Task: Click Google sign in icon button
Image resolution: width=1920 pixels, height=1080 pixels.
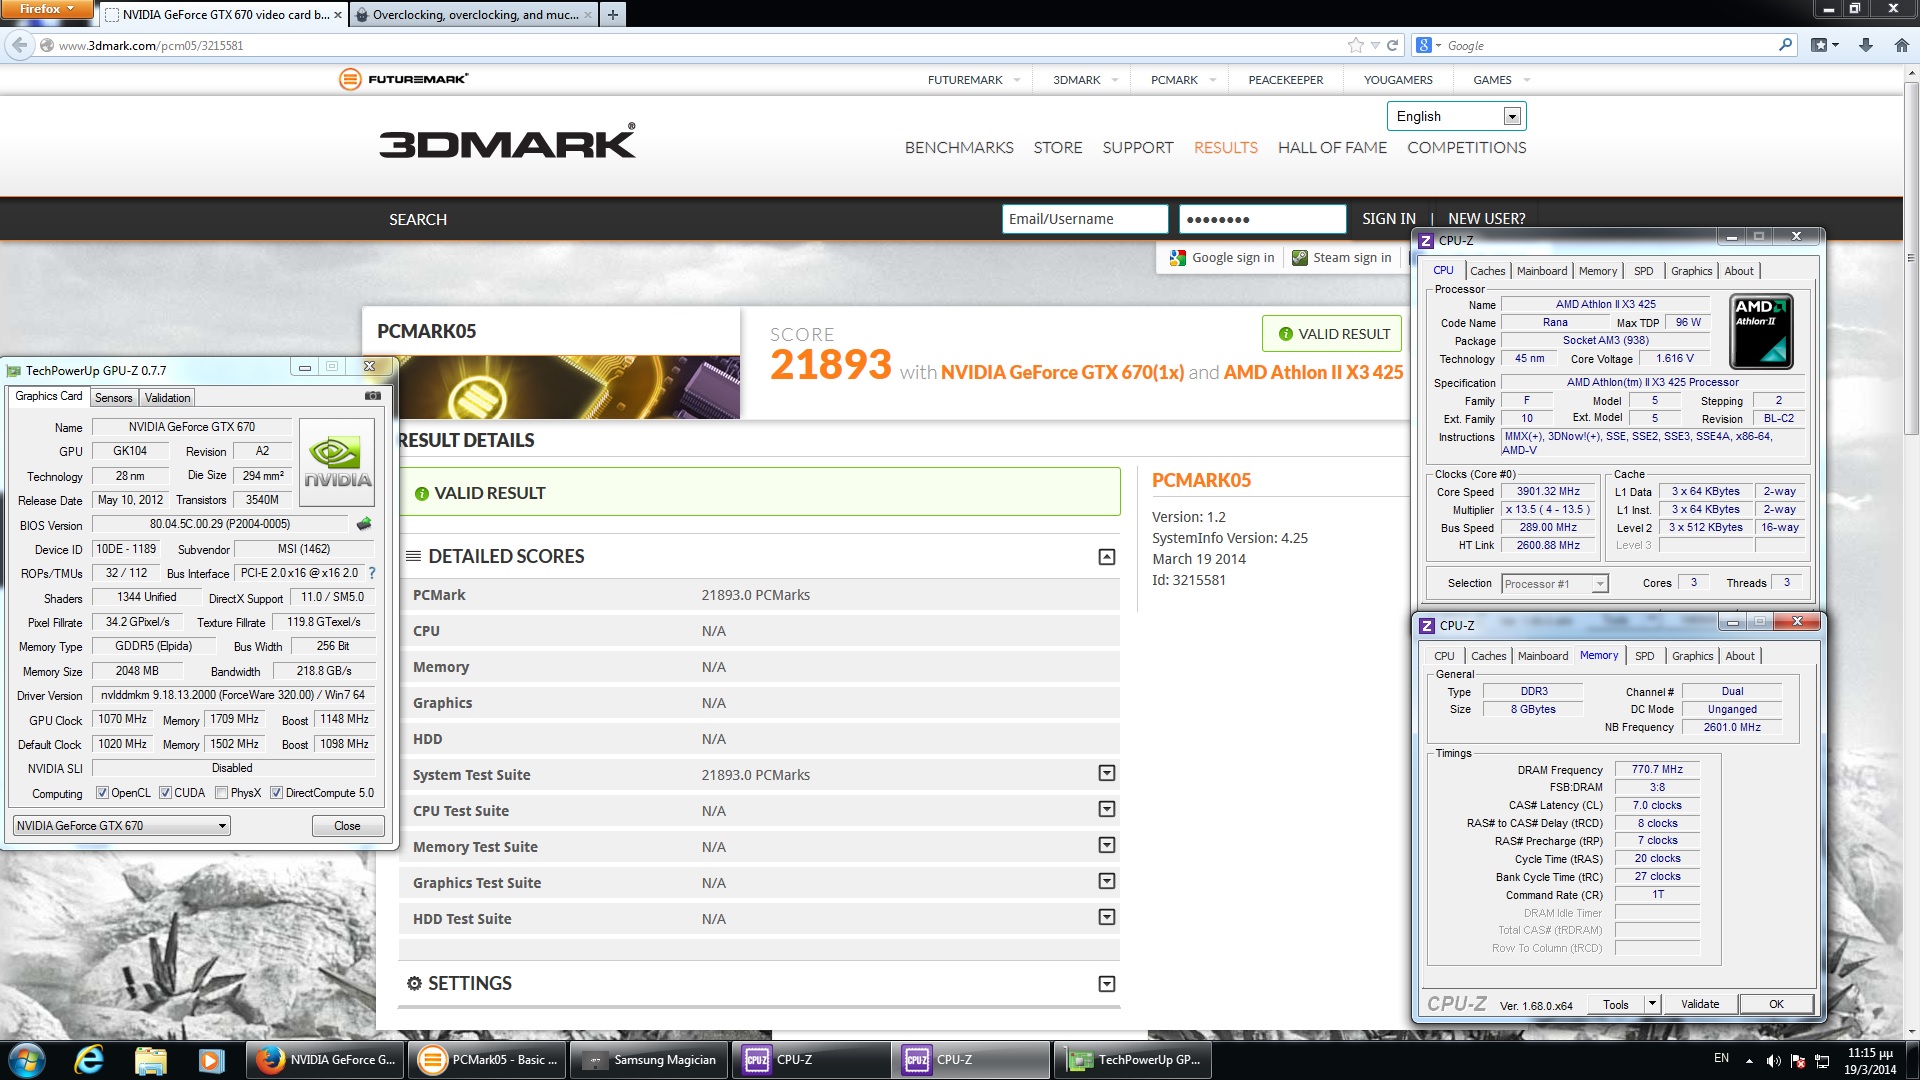Action: [x=1222, y=257]
